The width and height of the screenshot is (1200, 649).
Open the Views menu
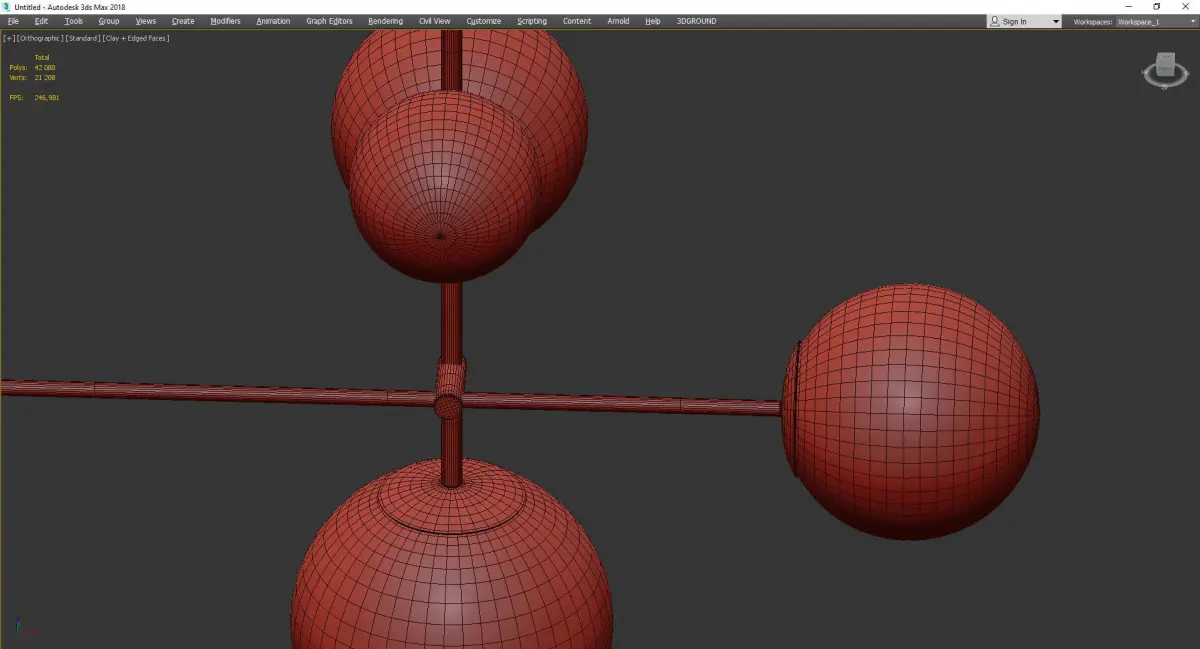click(146, 21)
